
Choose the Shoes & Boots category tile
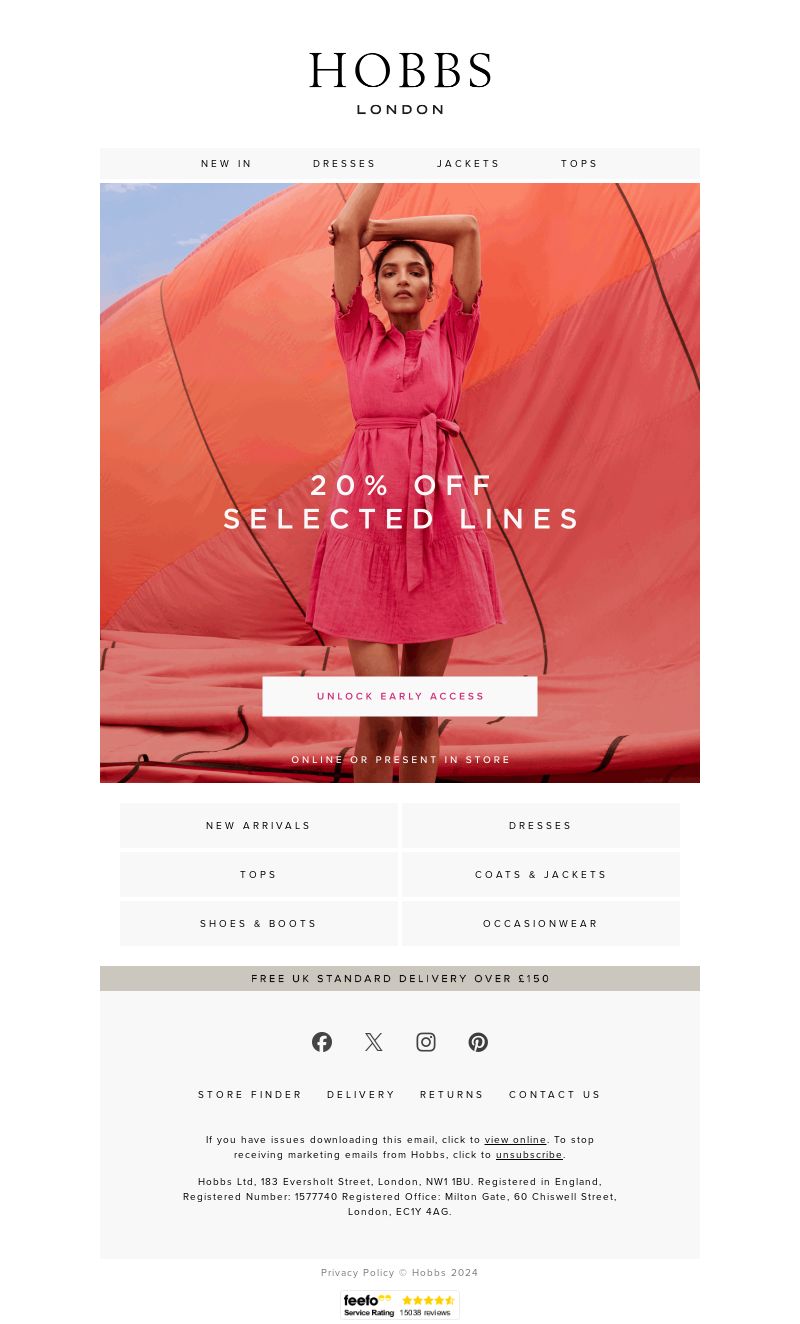(x=259, y=924)
